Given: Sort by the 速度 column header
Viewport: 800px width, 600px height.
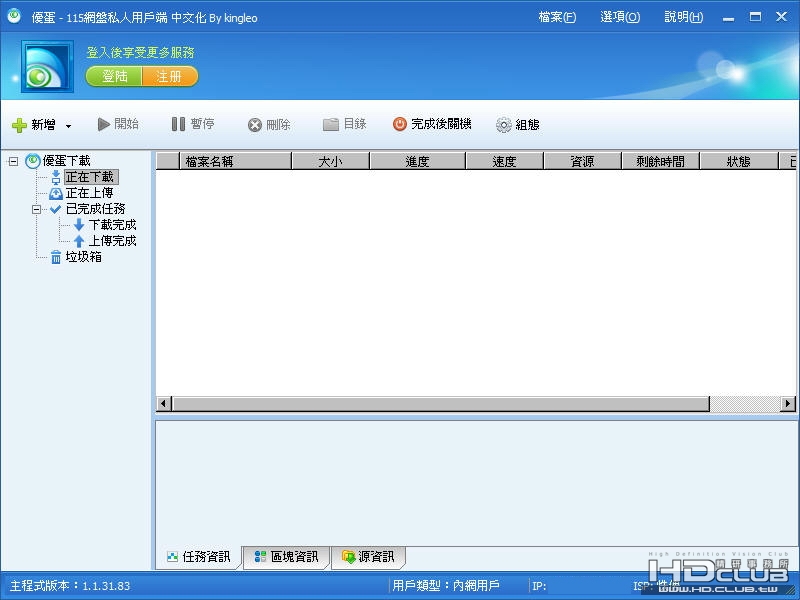Looking at the screenshot, I should (x=505, y=161).
